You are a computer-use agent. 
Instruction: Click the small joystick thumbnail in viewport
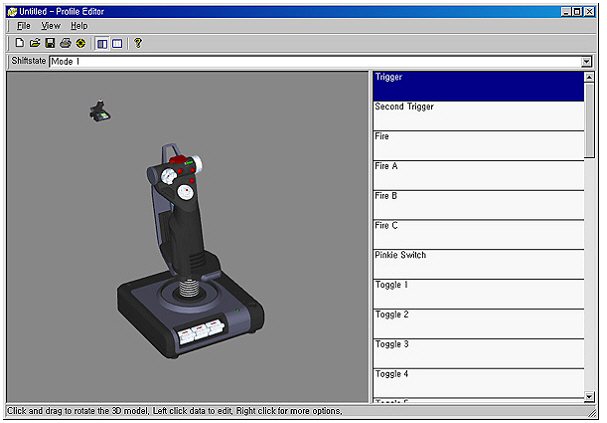point(99,113)
